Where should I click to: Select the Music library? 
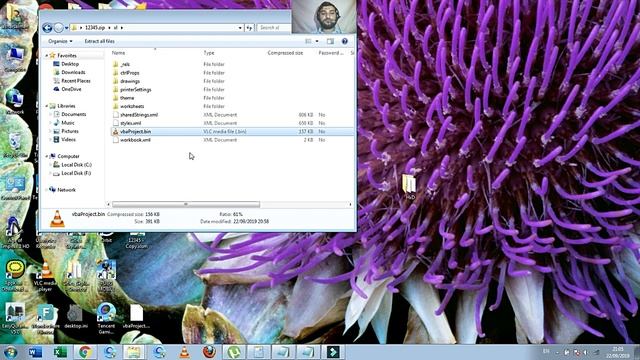pyautogui.click(x=68, y=123)
